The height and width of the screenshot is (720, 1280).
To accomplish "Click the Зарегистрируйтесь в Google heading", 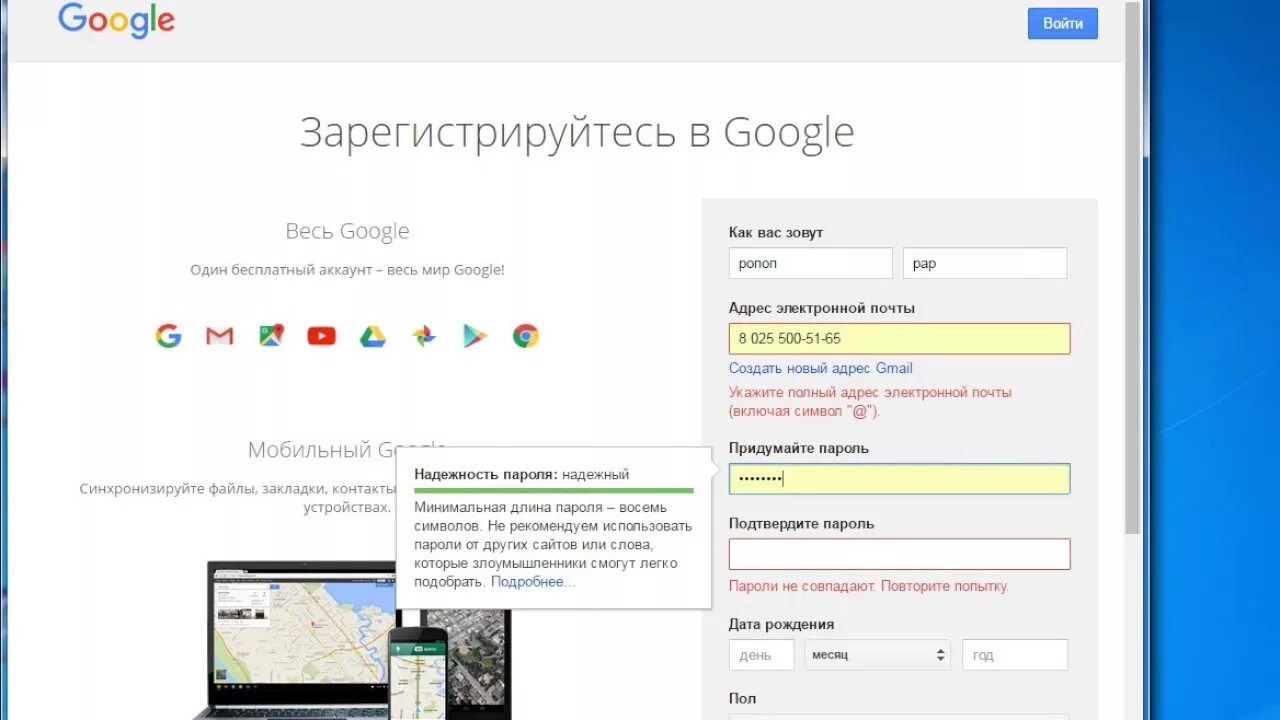I will coord(577,133).
